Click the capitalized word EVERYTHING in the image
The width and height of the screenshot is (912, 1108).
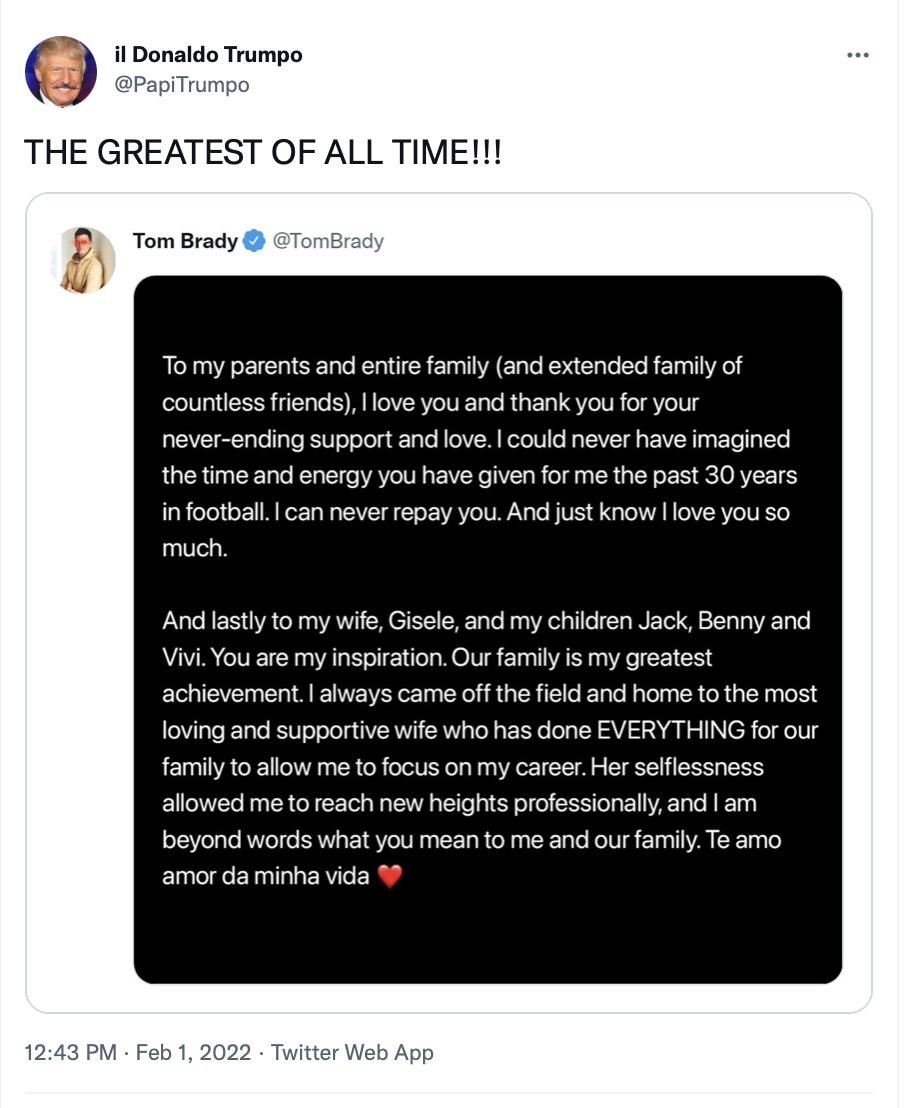click(670, 730)
